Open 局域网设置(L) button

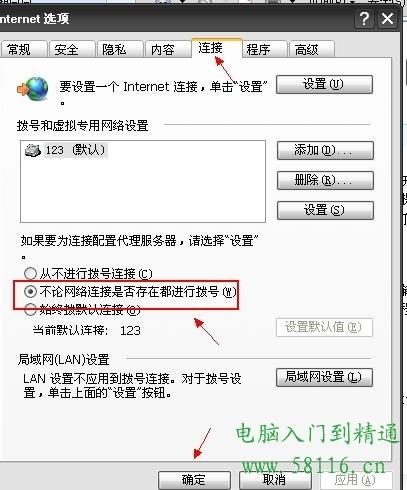coord(324,377)
